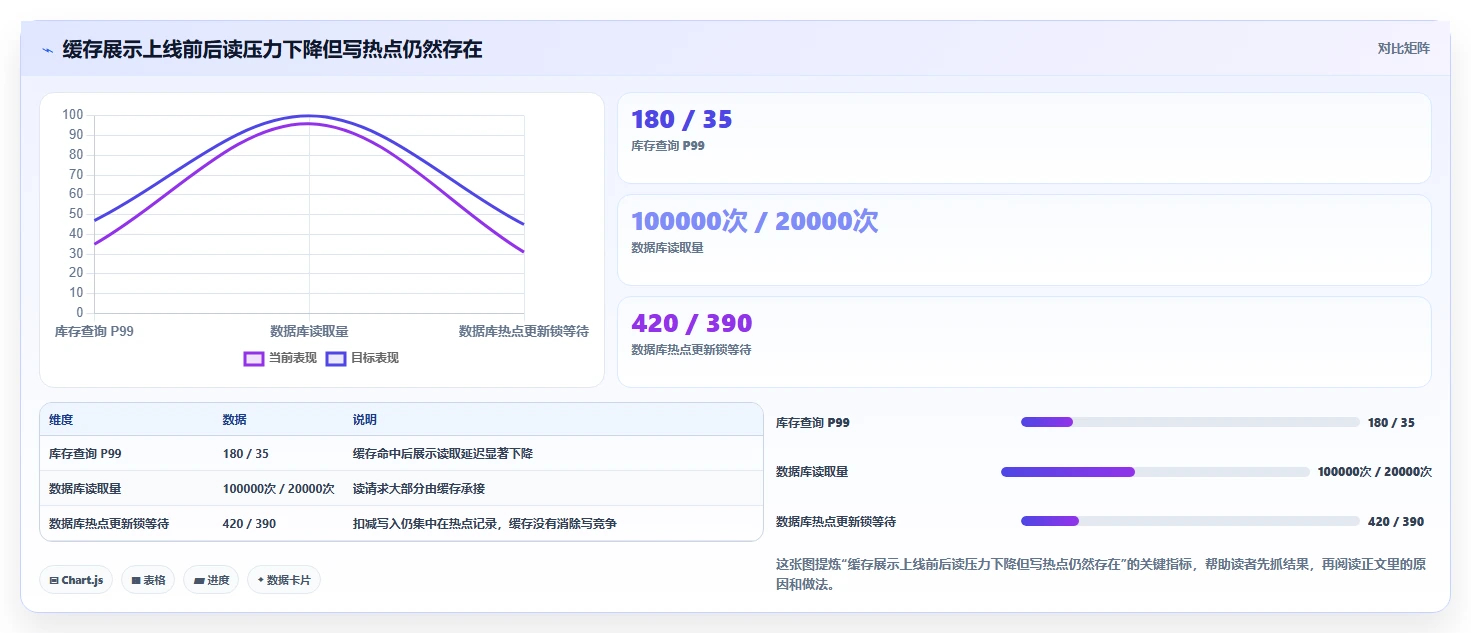
Task: Click the 数据 table column header
Action: [x=278, y=420]
